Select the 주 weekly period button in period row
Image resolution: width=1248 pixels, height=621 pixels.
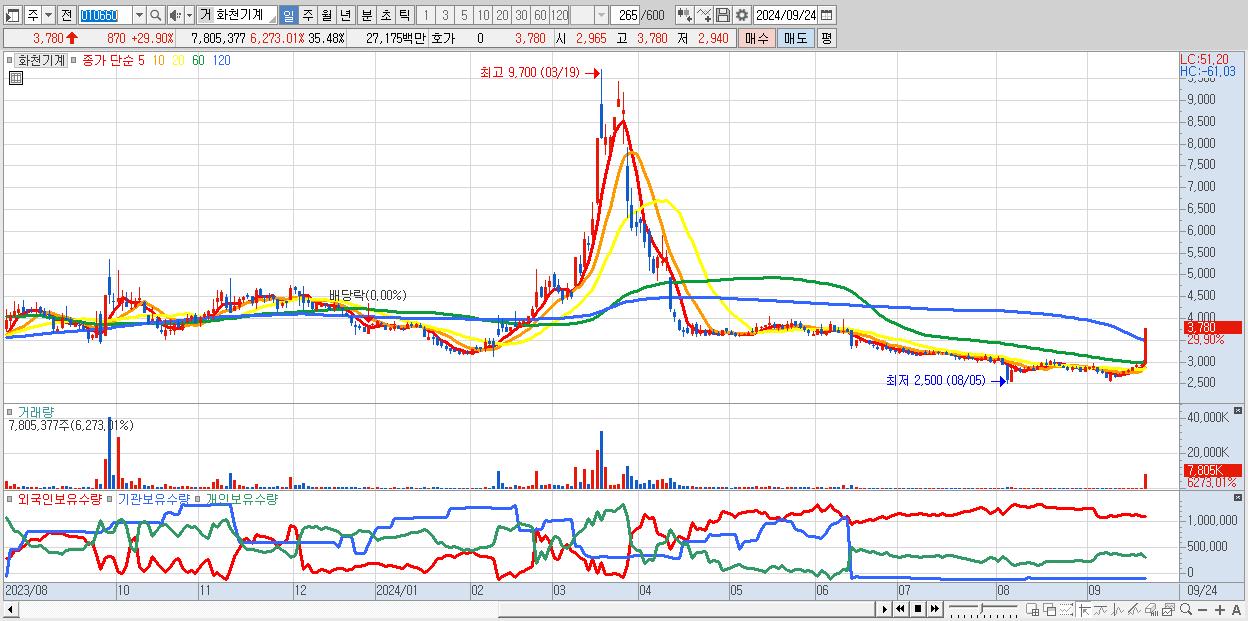[307, 15]
